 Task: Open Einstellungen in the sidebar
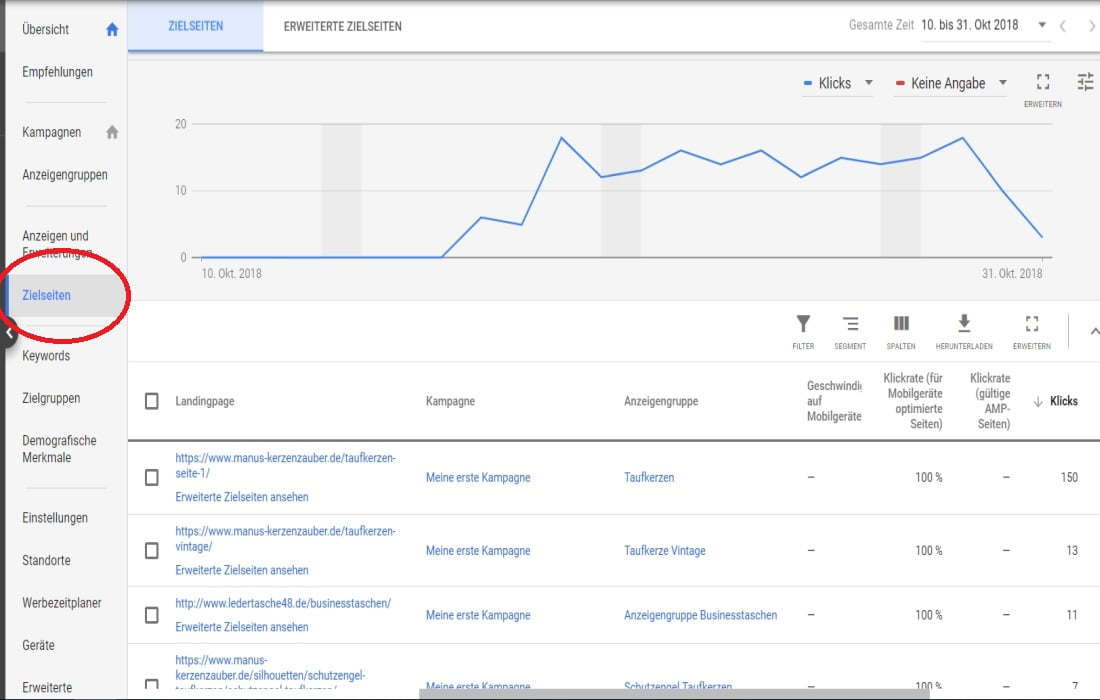[x=55, y=518]
